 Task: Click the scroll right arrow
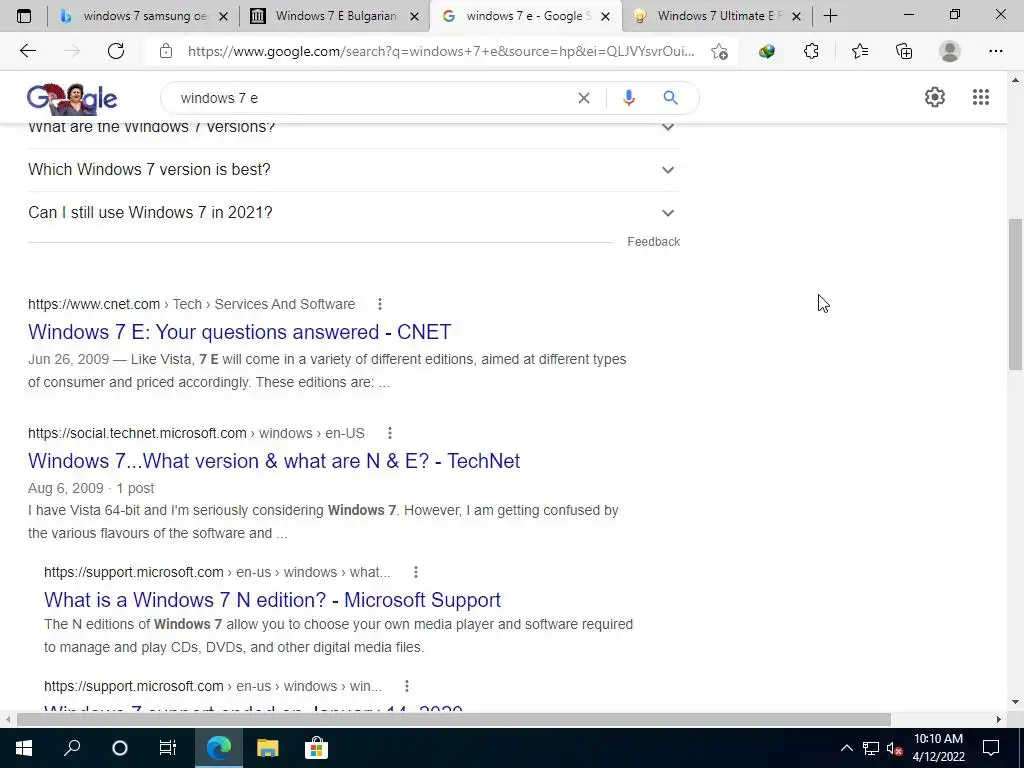coord(999,719)
